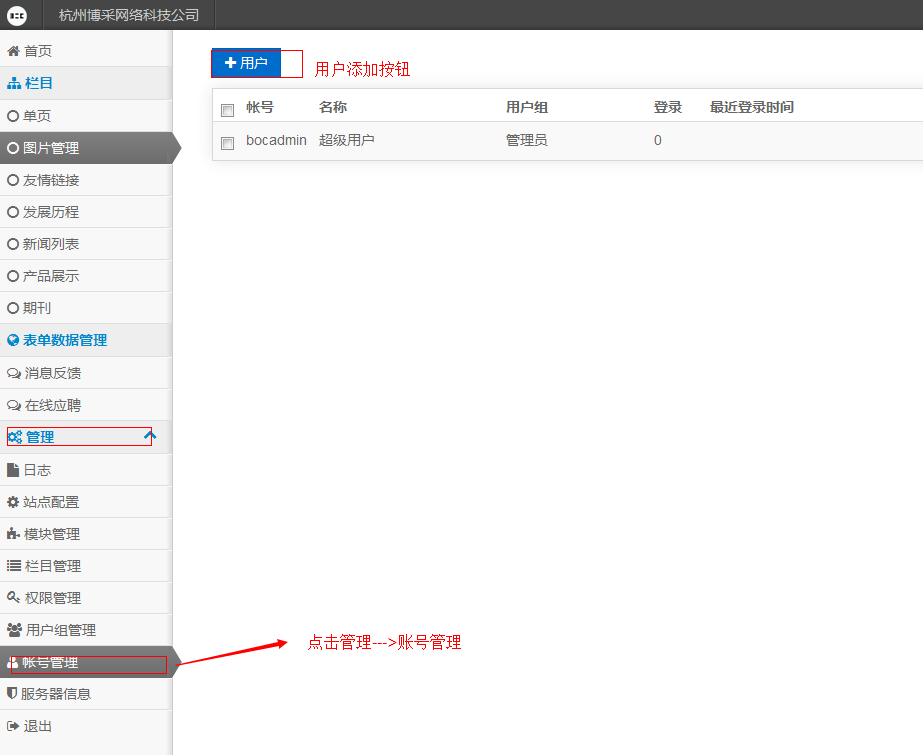Toggle the select-all checkbox in table header
Viewport: 923px width, 755px height.
click(x=227, y=109)
